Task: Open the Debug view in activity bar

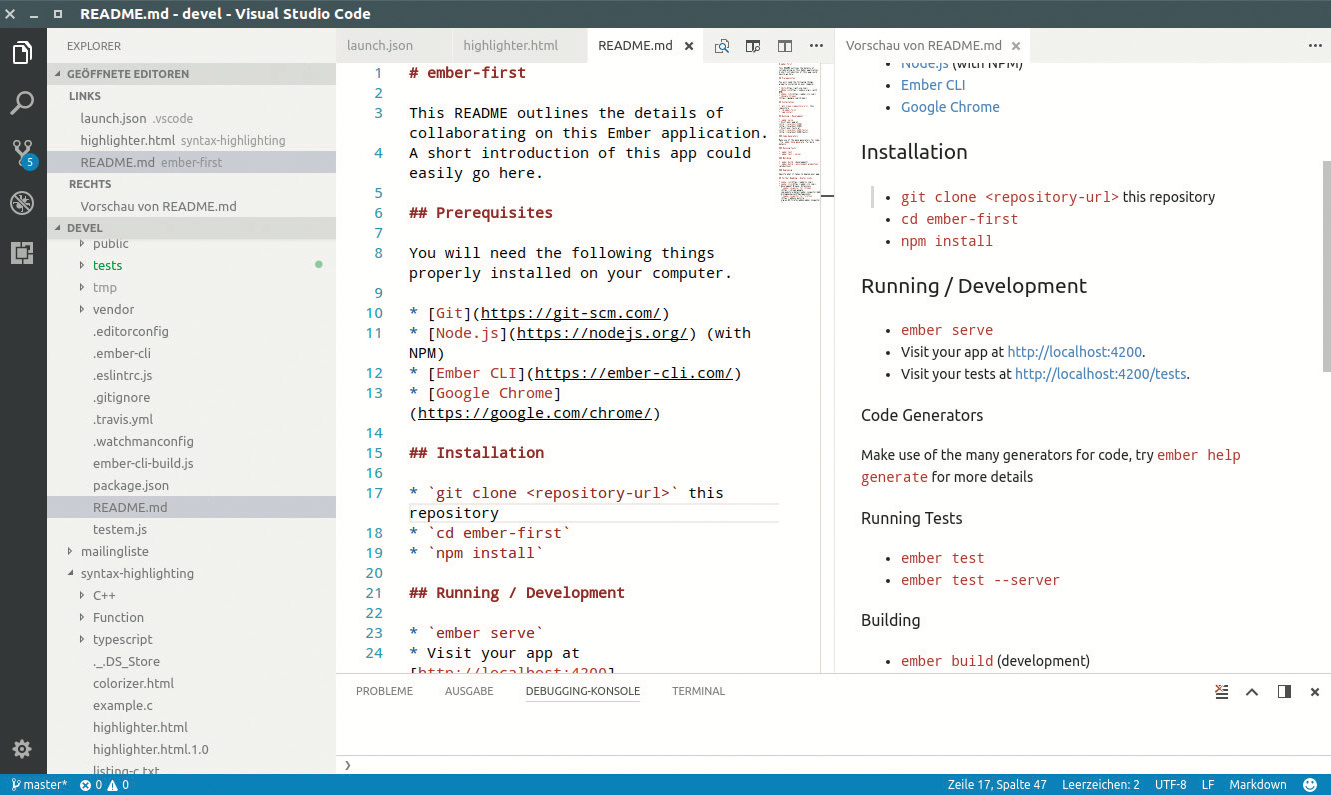Action: tap(22, 203)
